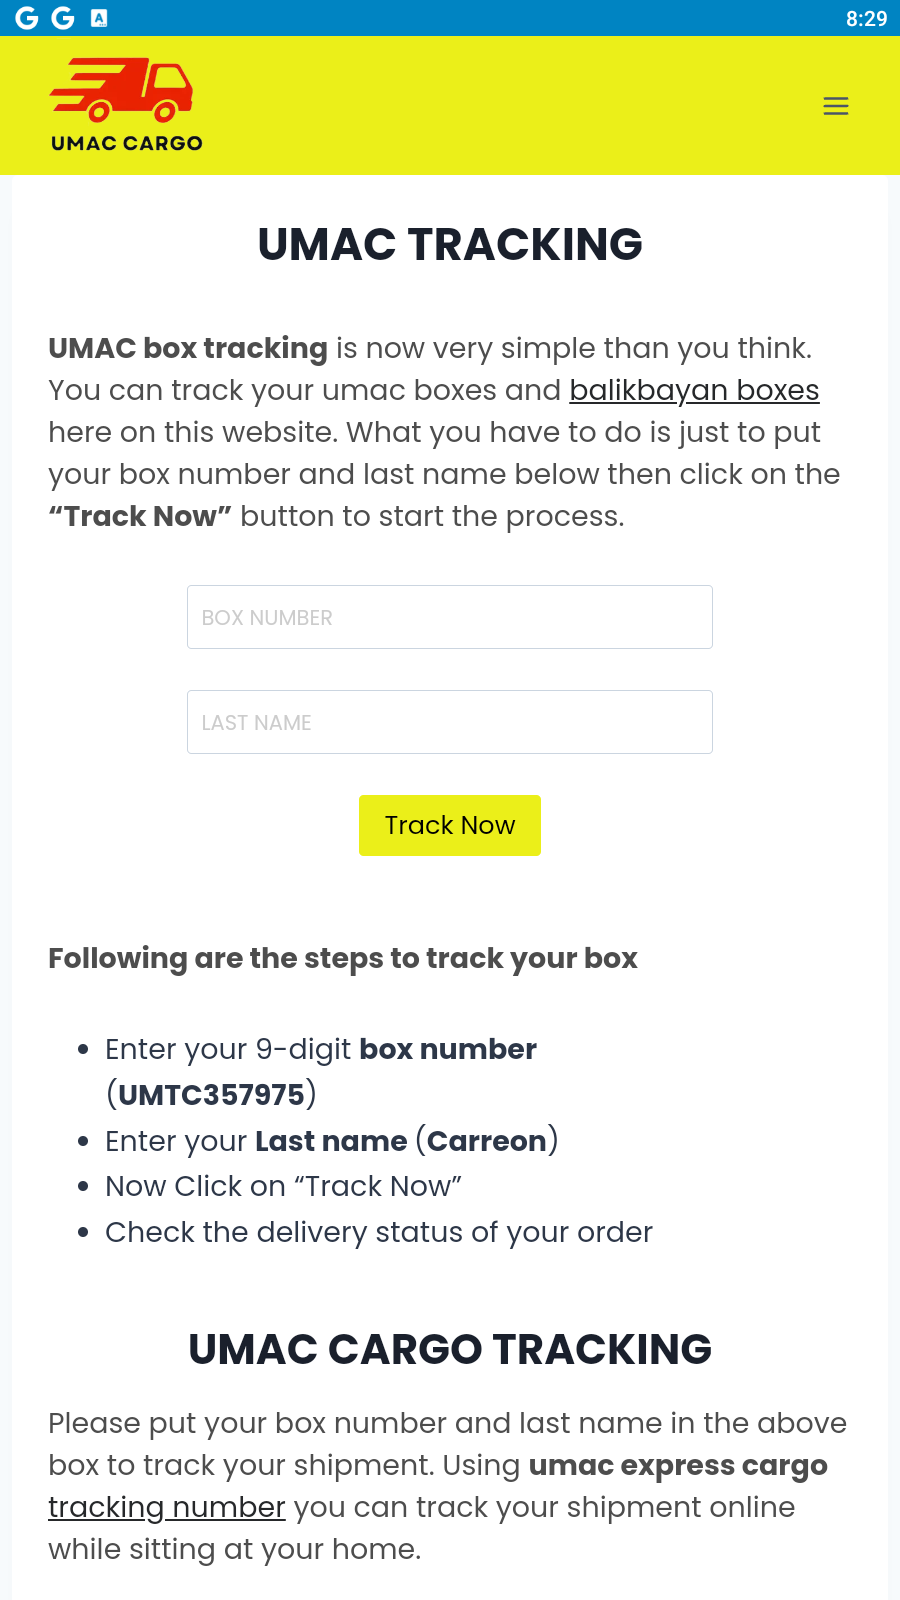Image resolution: width=900 pixels, height=1600 pixels.
Task: Tap the leftmost Google G status icon
Action: point(27,18)
